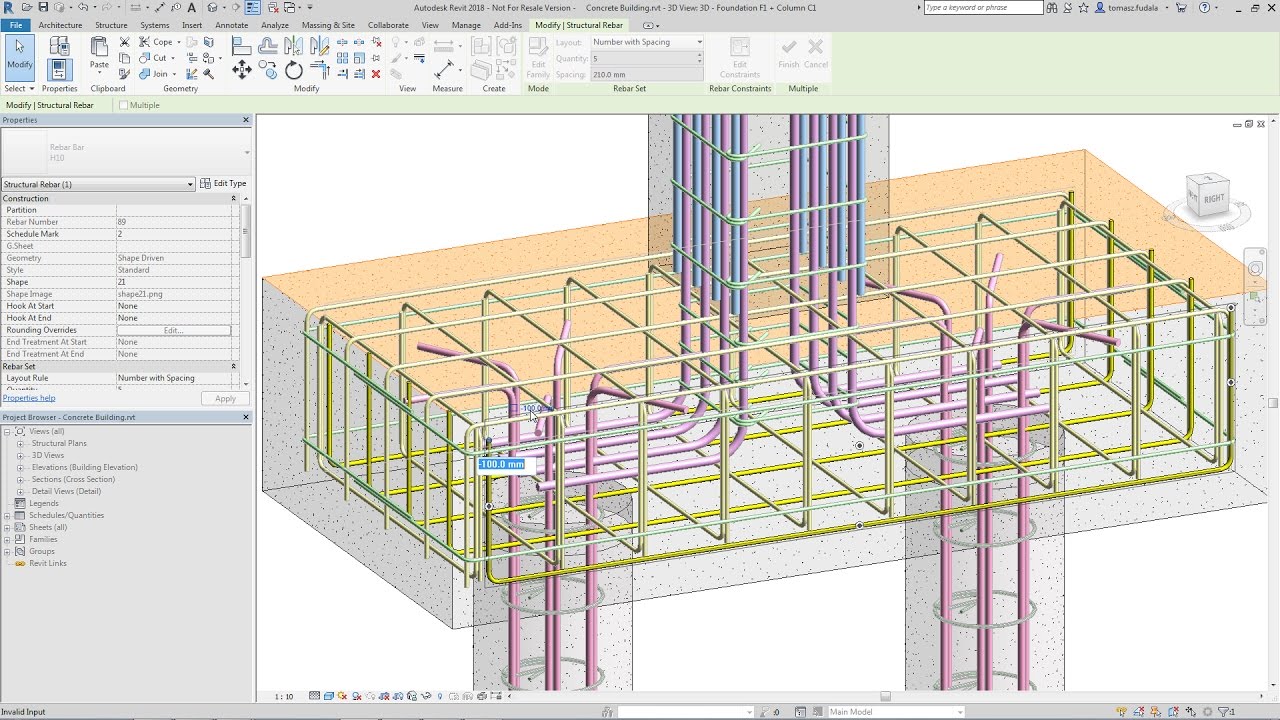This screenshot has width=1280, height=720.
Task: Open Properties help link
Action: tap(29, 398)
